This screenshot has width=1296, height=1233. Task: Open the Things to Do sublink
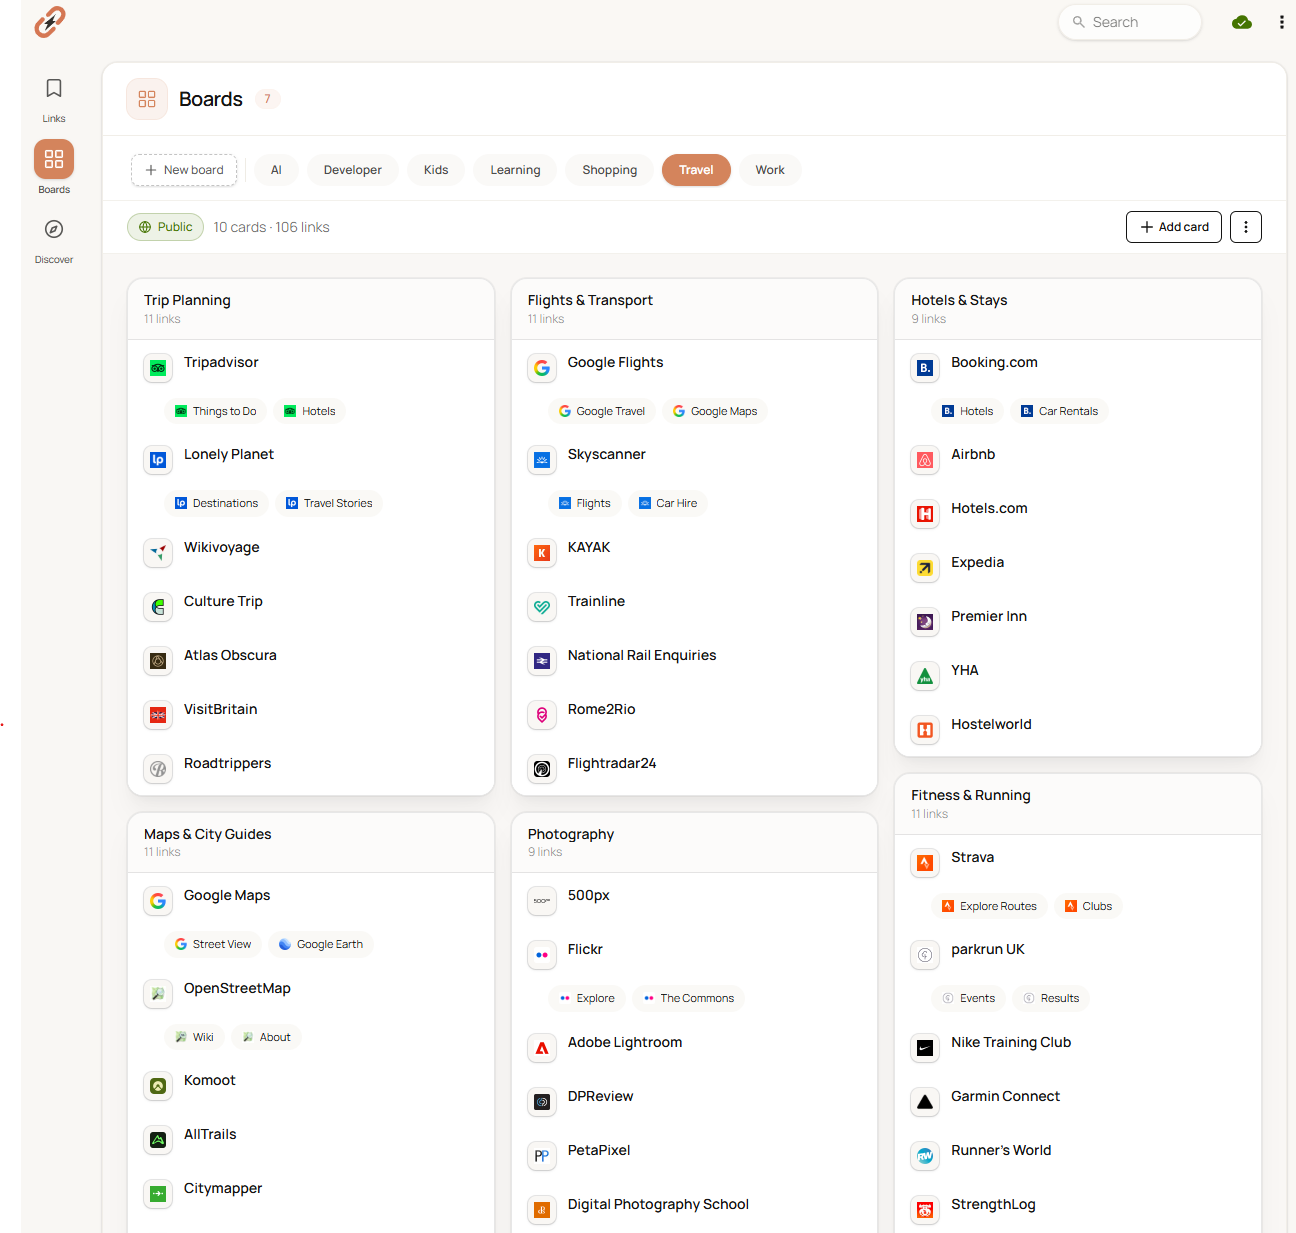pos(215,411)
